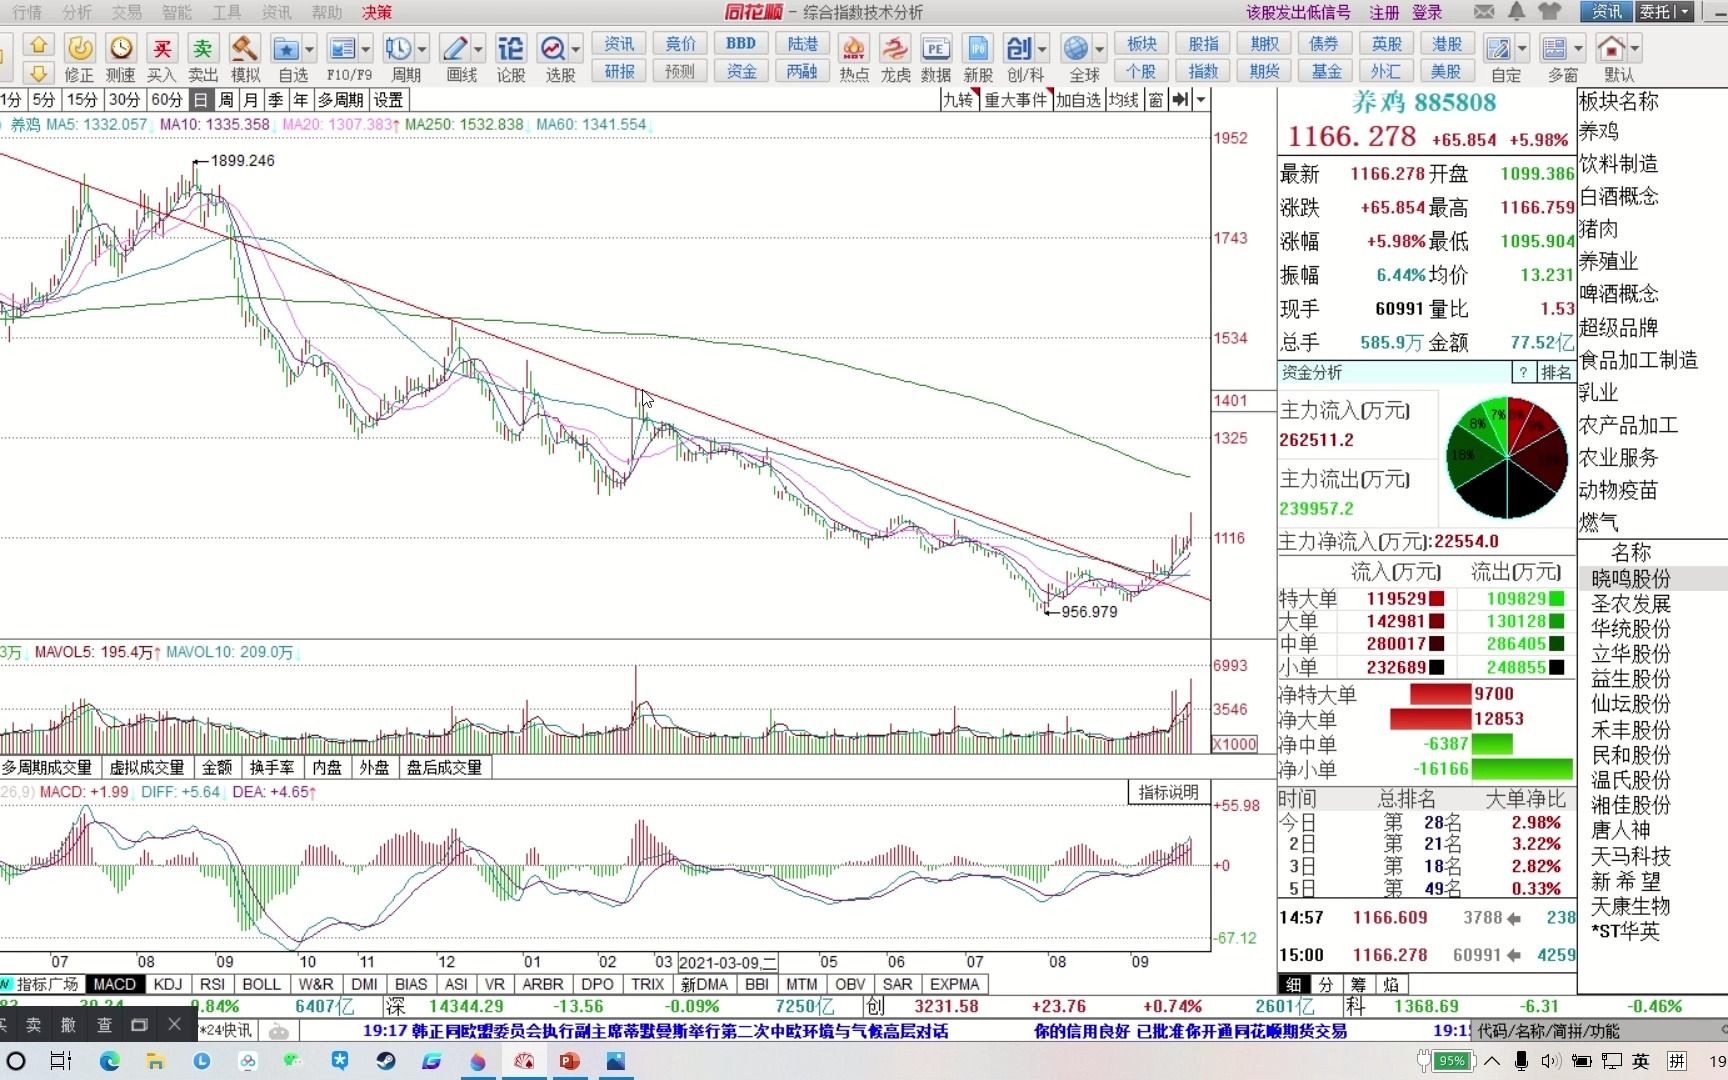Click the 排名 ranking button in 资金分析
Viewport: 1728px width, 1080px height.
[1556, 373]
